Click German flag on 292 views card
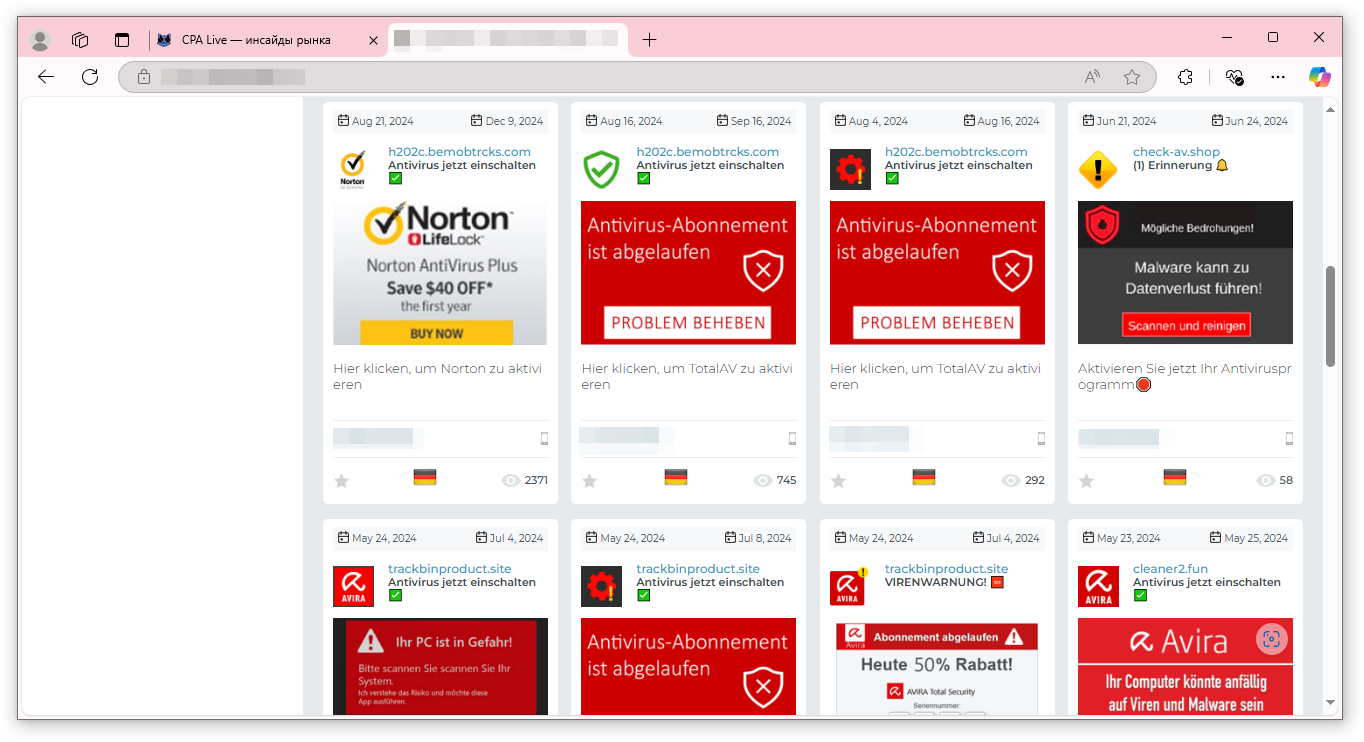 [x=924, y=478]
